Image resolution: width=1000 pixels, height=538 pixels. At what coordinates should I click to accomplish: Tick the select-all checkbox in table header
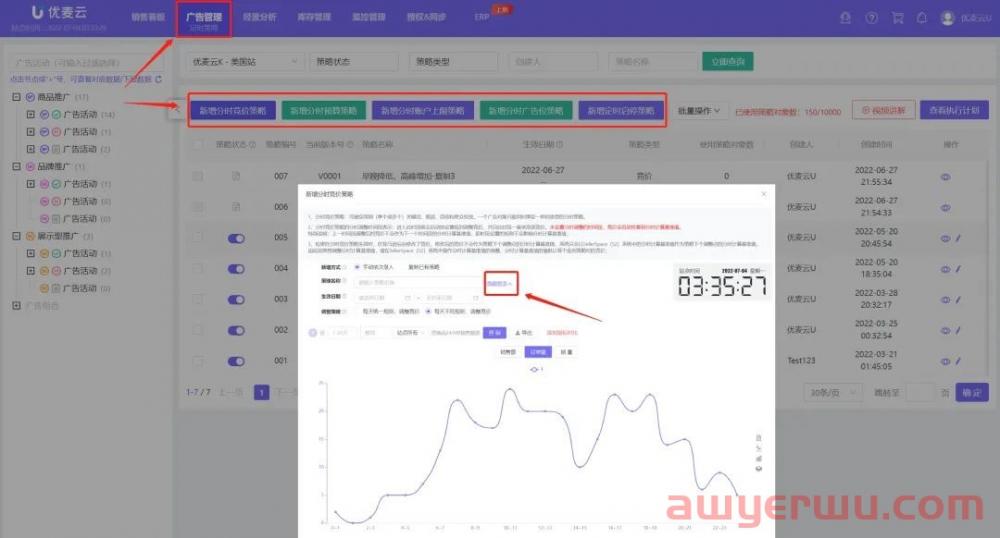pyautogui.click(x=198, y=145)
